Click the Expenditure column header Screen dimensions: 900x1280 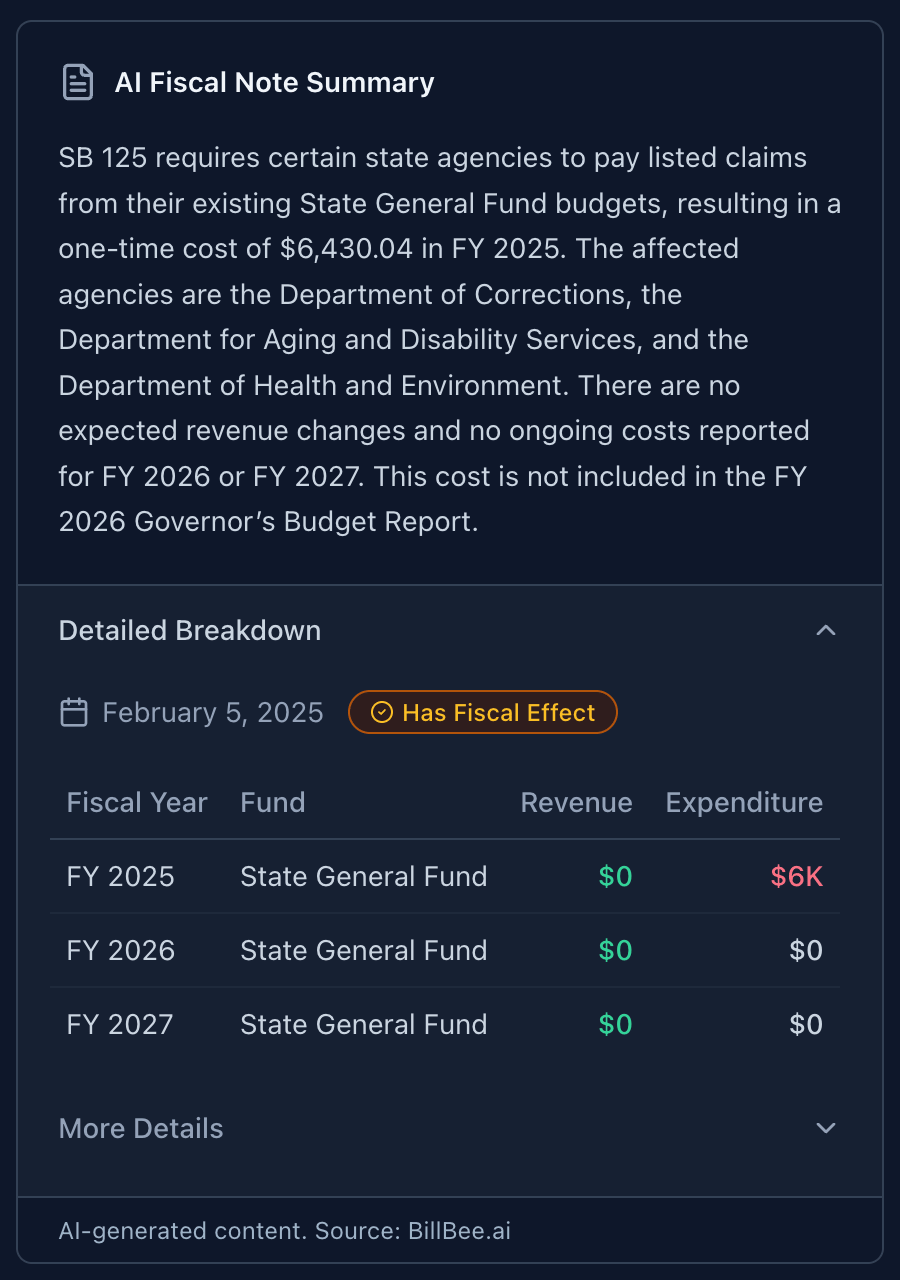[744, 802]
